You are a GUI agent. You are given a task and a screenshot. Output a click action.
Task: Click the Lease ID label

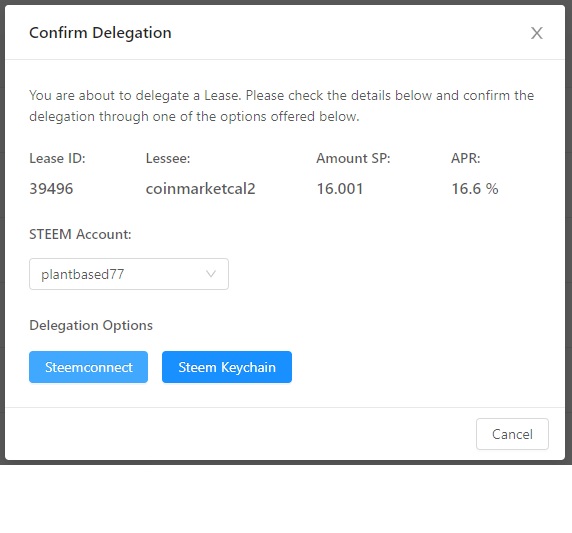(x=57, y=158)
